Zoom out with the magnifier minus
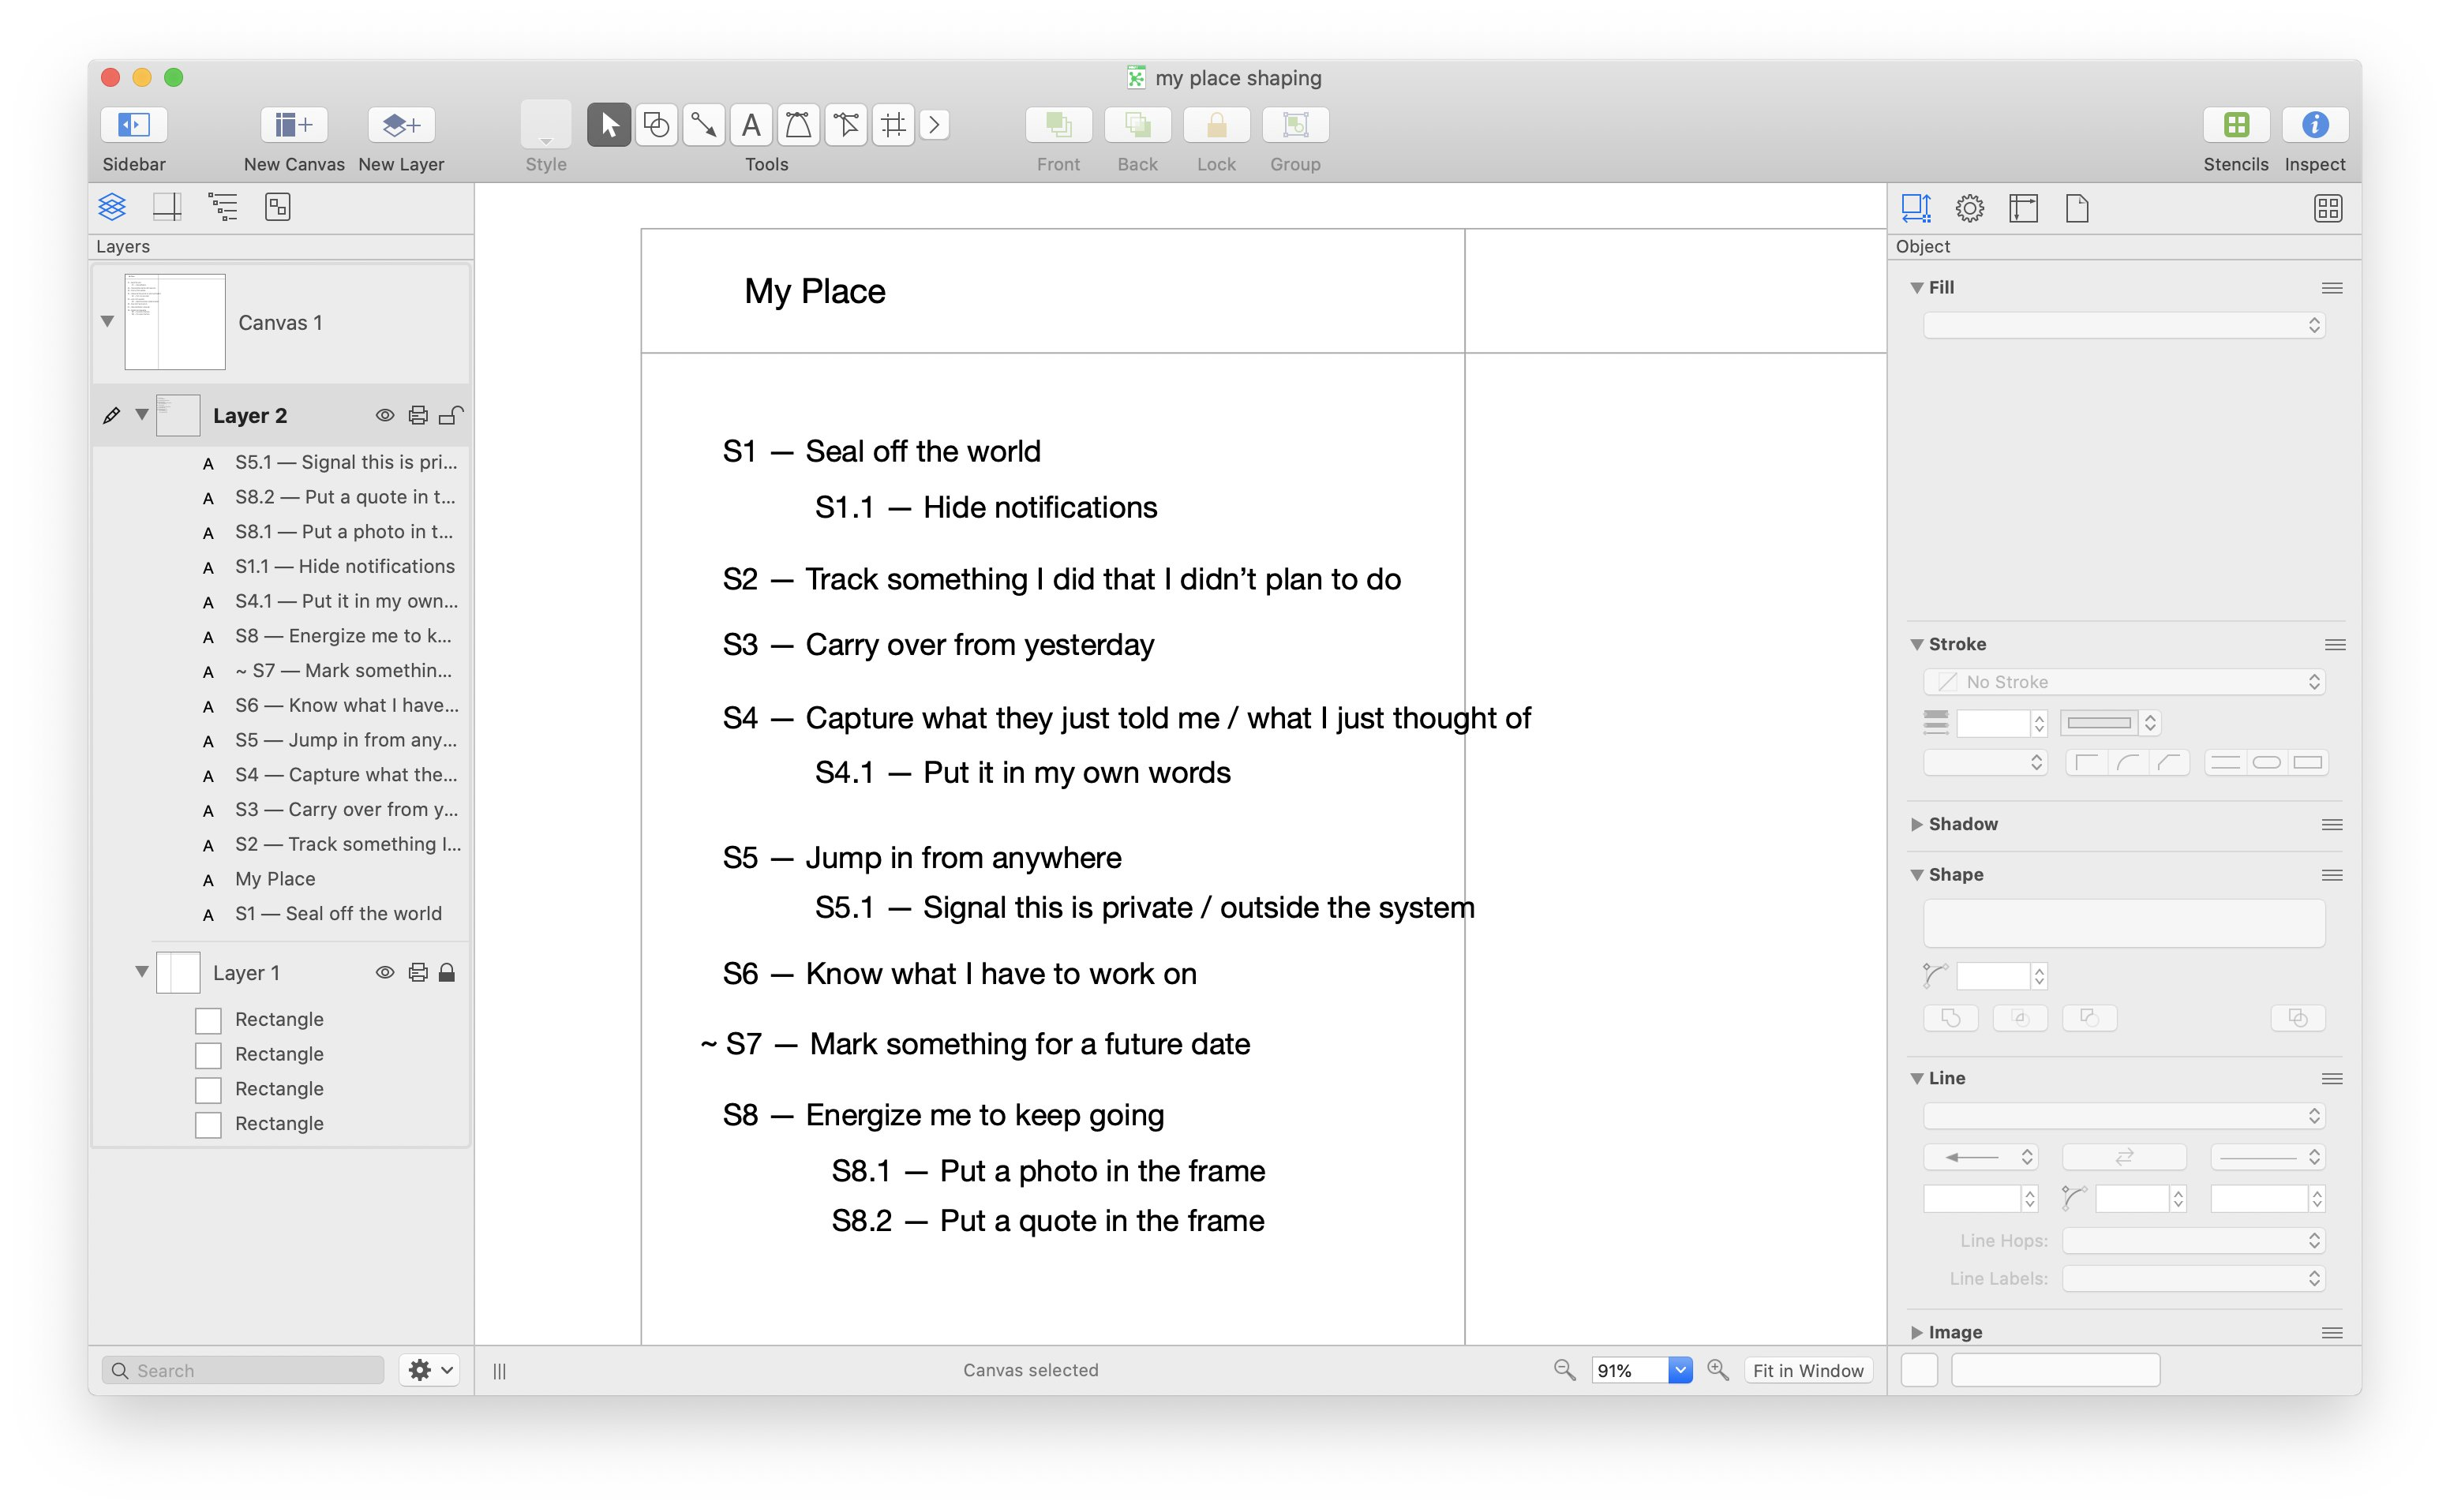 coord(1564,1370)
